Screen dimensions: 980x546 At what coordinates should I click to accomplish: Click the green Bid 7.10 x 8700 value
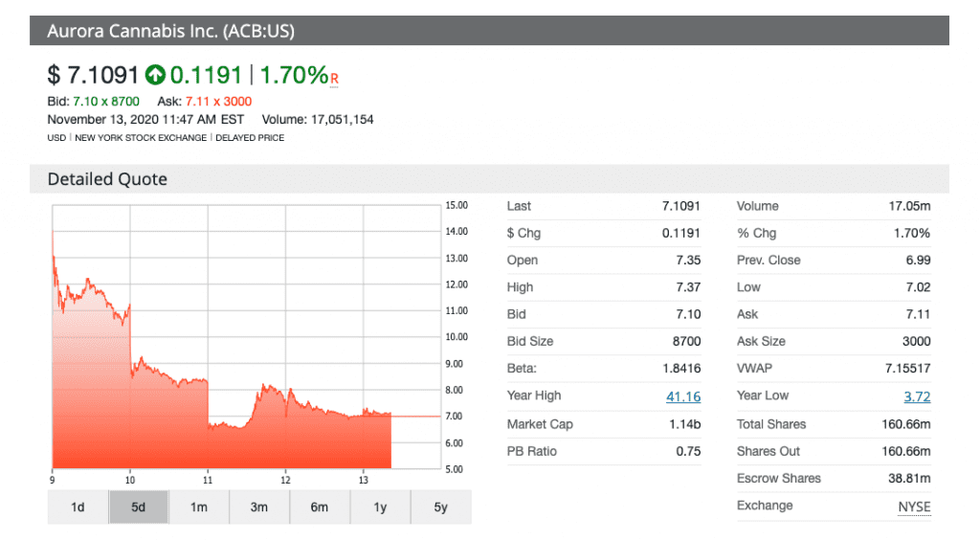[x=105, y=102]
